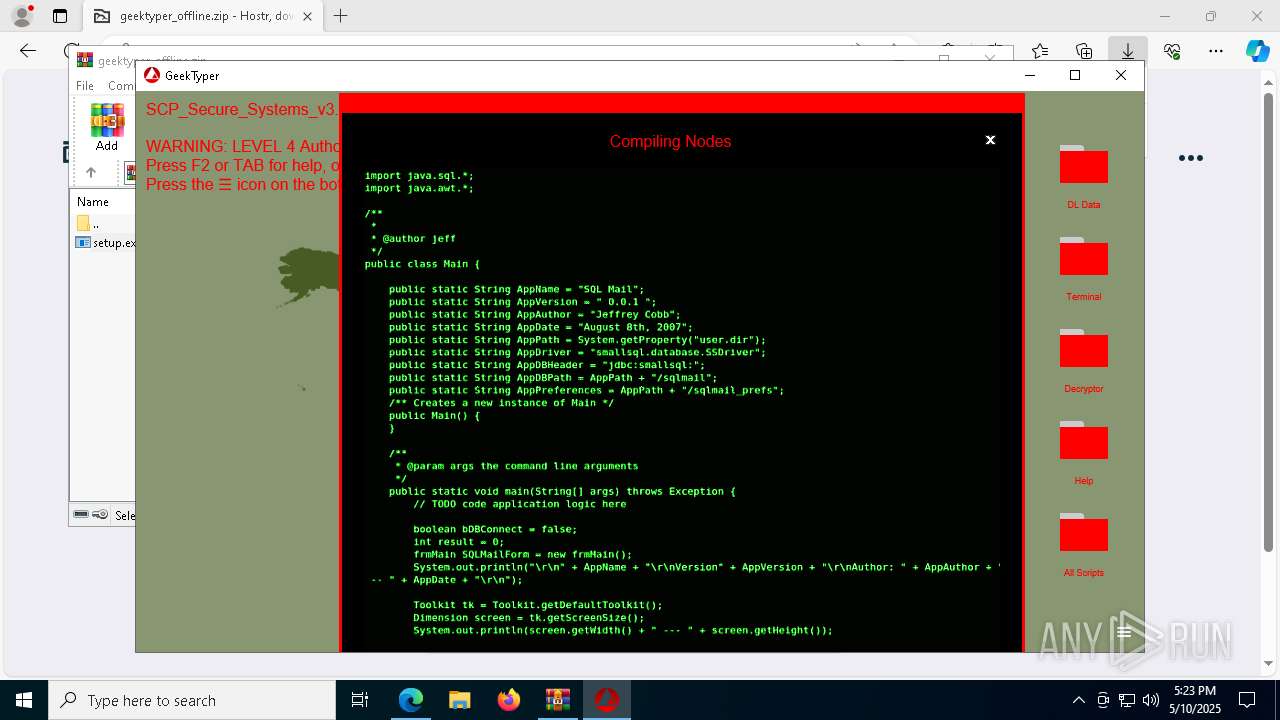1280x720 pixels.
Task: Open the All Scripts folder icon
Action: (1083, 533)
